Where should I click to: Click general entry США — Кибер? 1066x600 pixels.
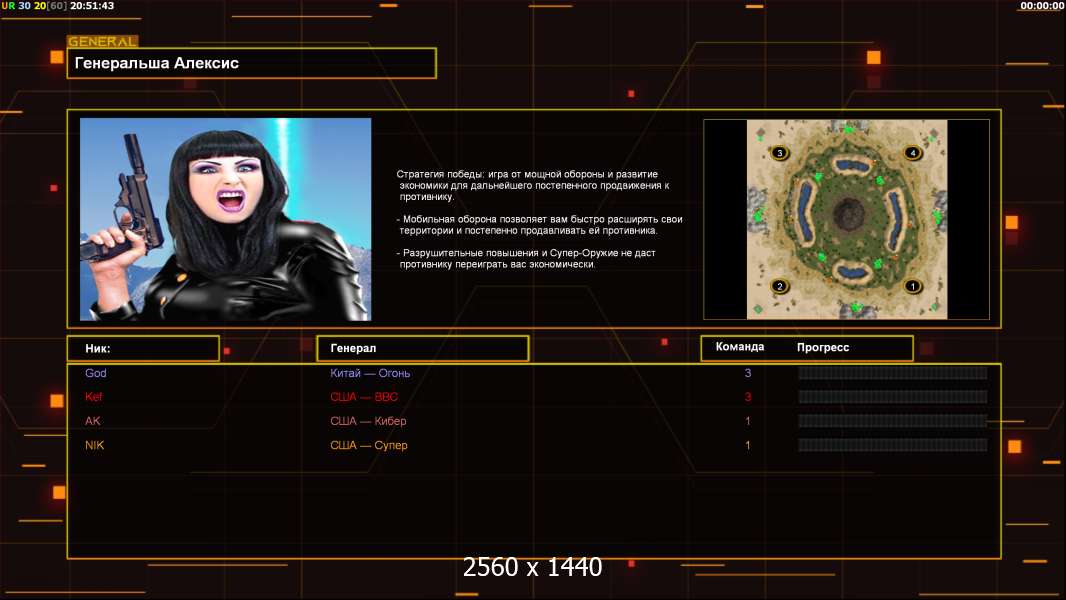point(368,421)
